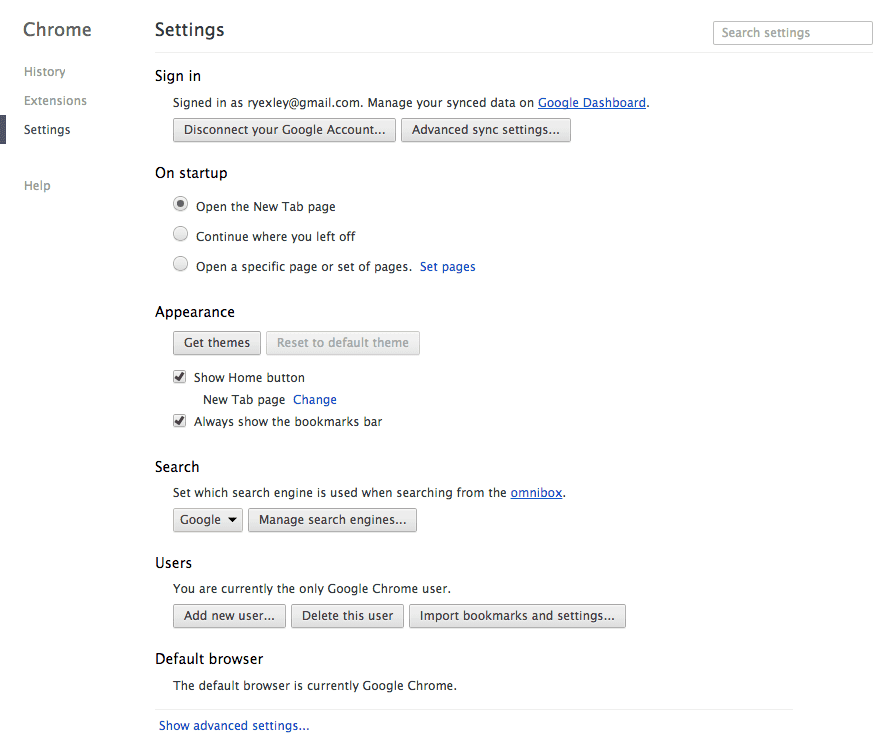Toggle Show Home button checkbox
The height and width of the screenshot is (747, 887).
(179, 377)
